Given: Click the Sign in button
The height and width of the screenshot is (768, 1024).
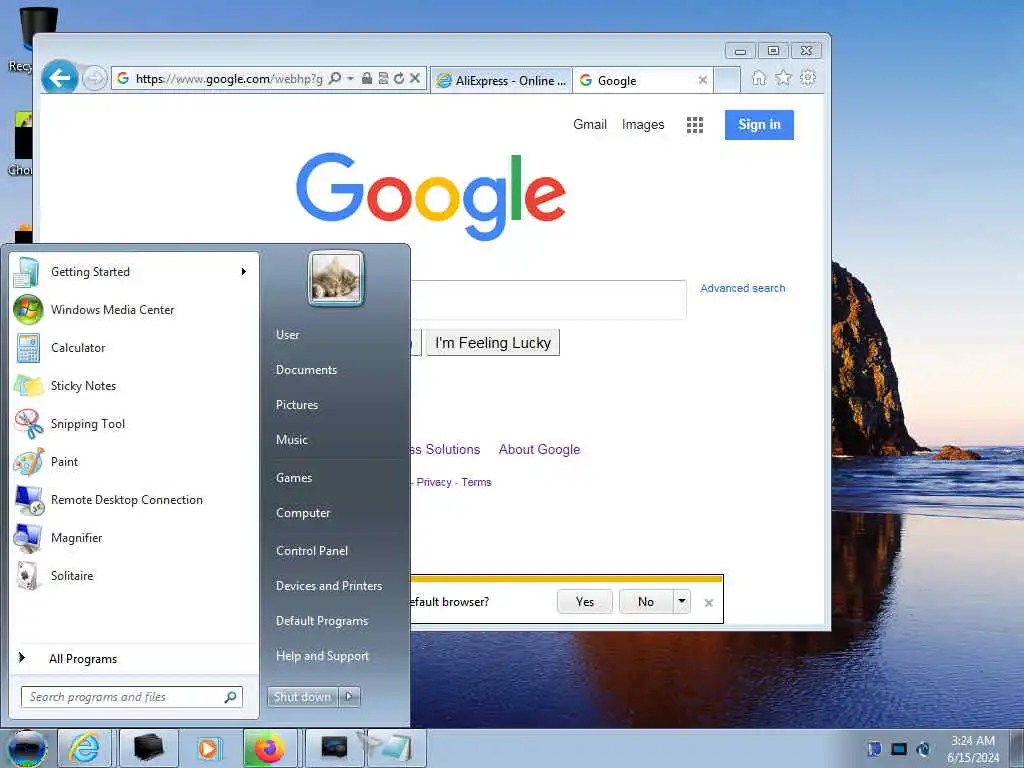Looking at the screenshot, I should pyautogui.click(x=759, y=125).
